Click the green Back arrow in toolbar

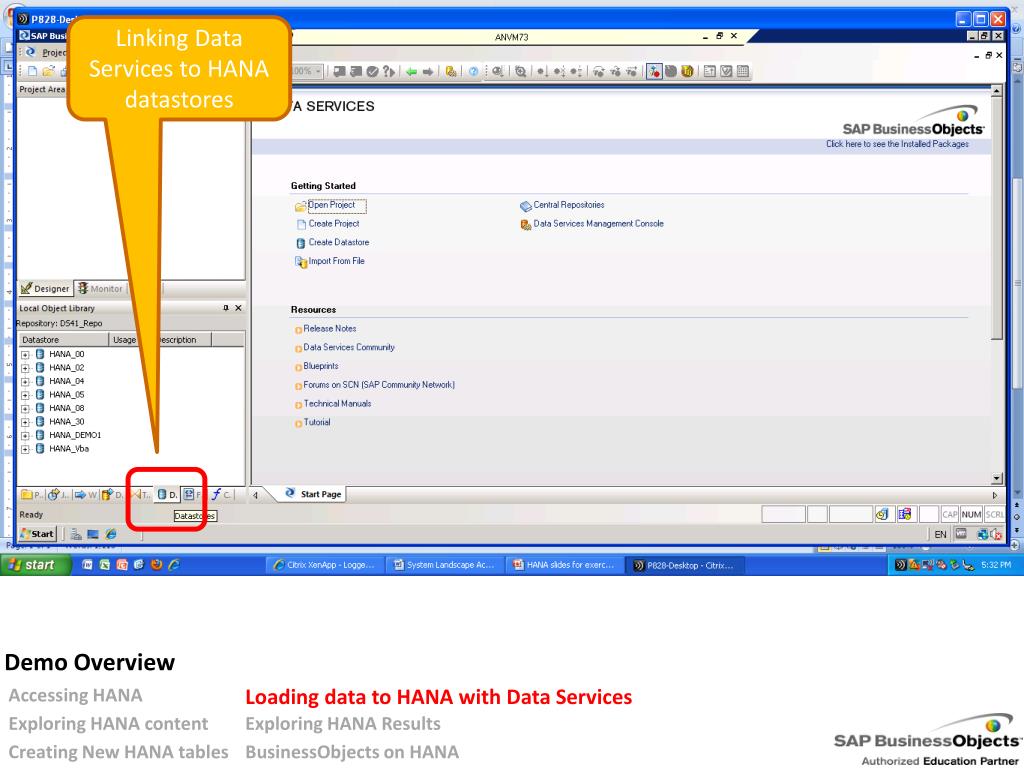coord(411,72)
